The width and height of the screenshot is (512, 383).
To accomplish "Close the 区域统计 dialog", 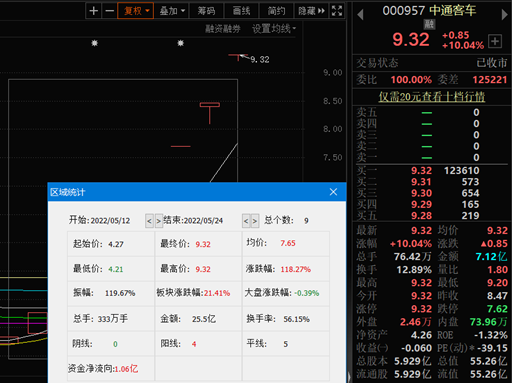I will point(333,192).
